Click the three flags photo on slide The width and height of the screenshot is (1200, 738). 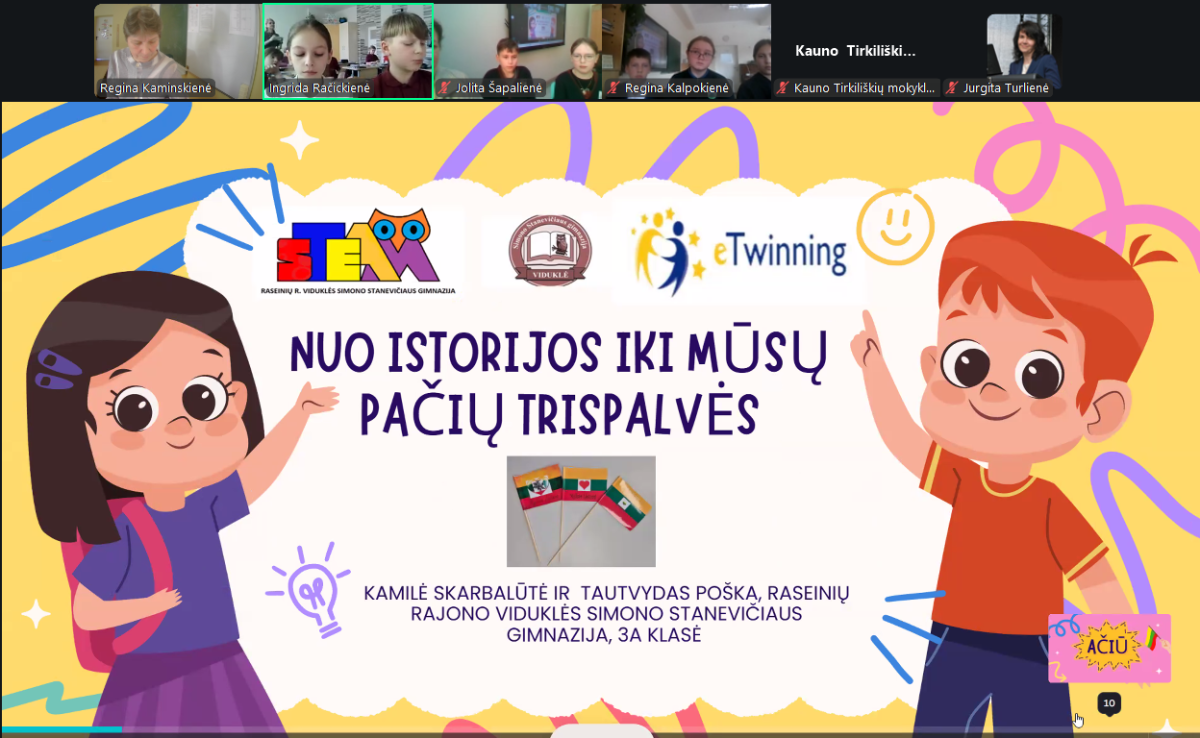[x=581, y=511]
